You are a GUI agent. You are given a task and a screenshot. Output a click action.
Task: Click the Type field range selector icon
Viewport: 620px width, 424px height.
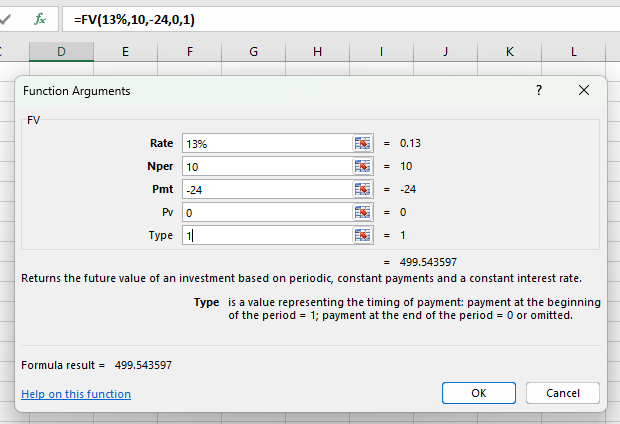(362, 235)
